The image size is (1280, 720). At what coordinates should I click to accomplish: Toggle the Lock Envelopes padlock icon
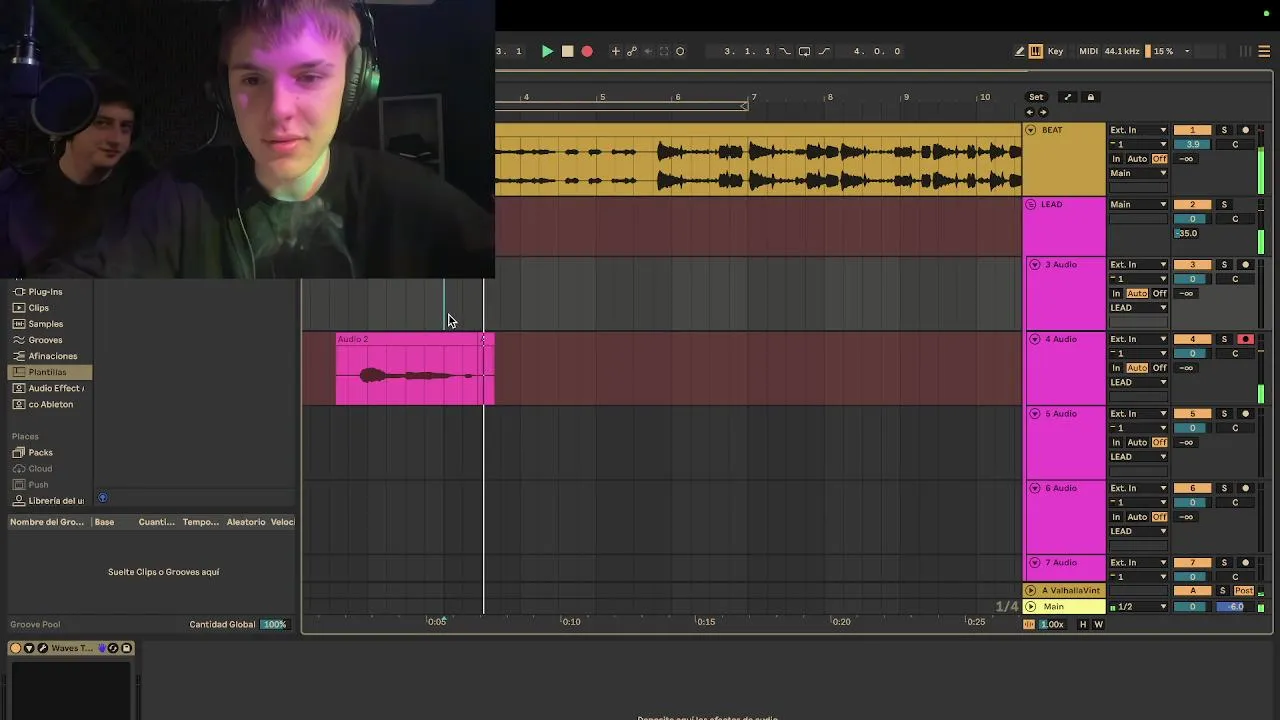(x=1091, y=97)
